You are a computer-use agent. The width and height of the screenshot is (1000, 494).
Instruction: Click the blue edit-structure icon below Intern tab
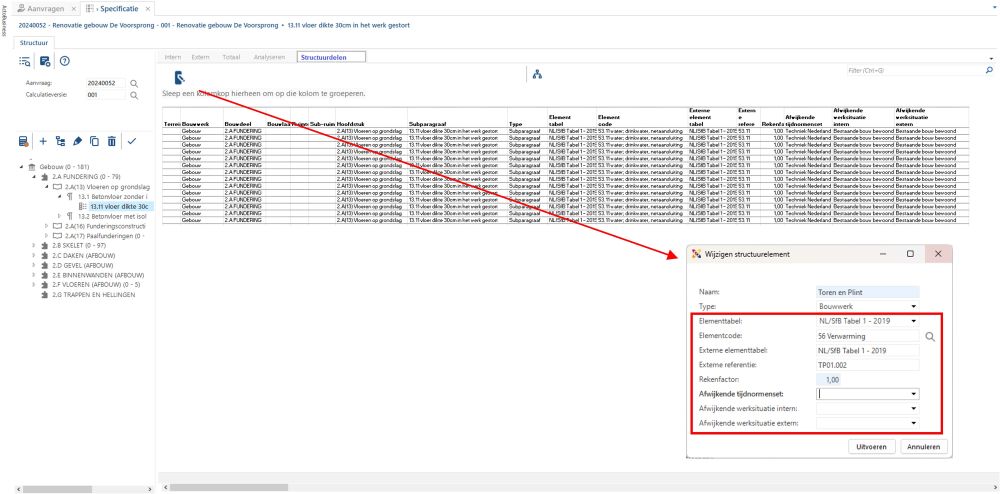(178, 77)
